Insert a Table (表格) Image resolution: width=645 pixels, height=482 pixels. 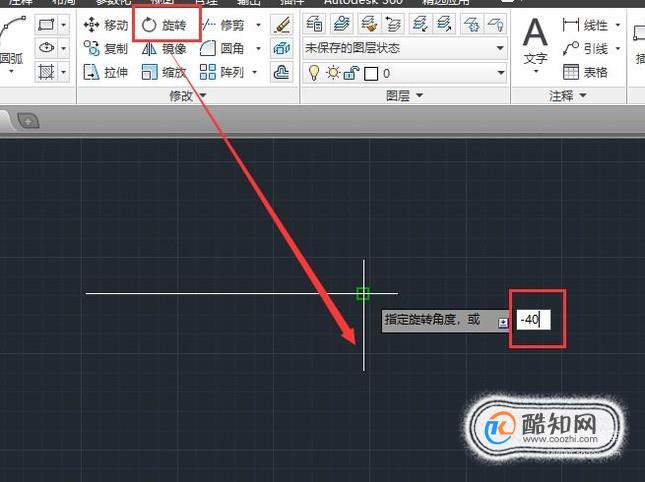[x=586, y=72]
